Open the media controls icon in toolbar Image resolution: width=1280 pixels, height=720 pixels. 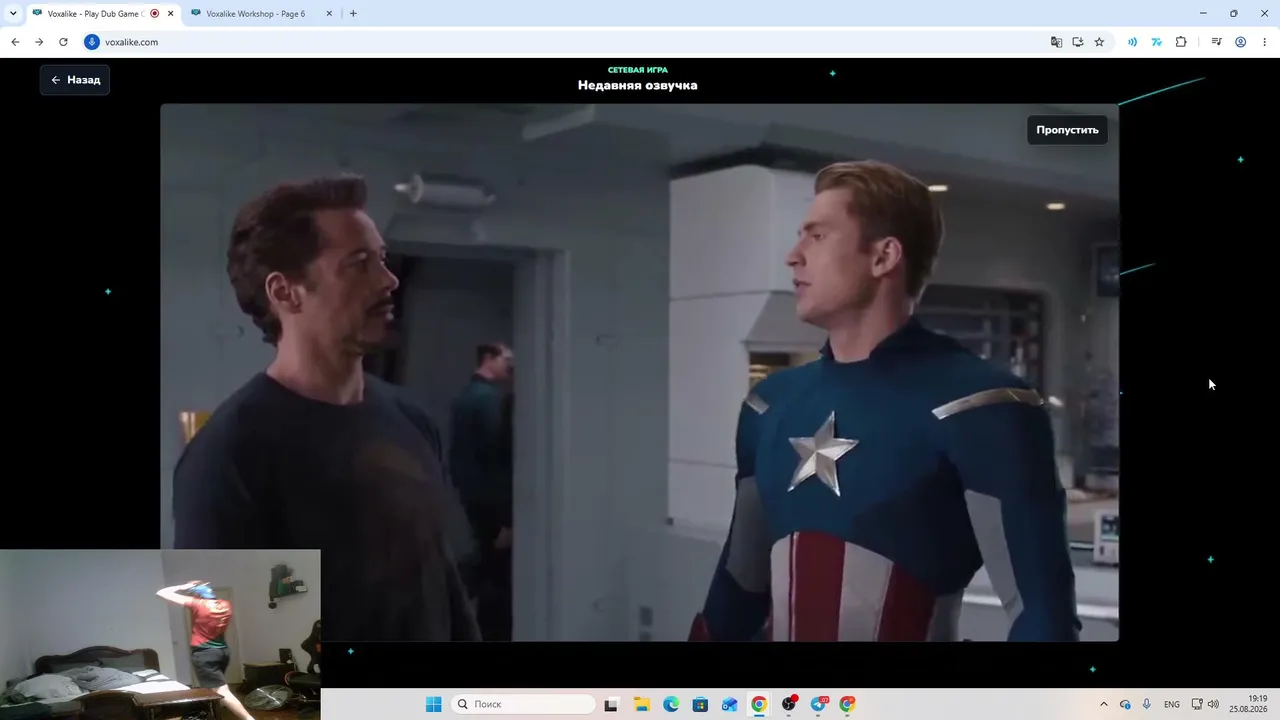[x=1216, y=42]
